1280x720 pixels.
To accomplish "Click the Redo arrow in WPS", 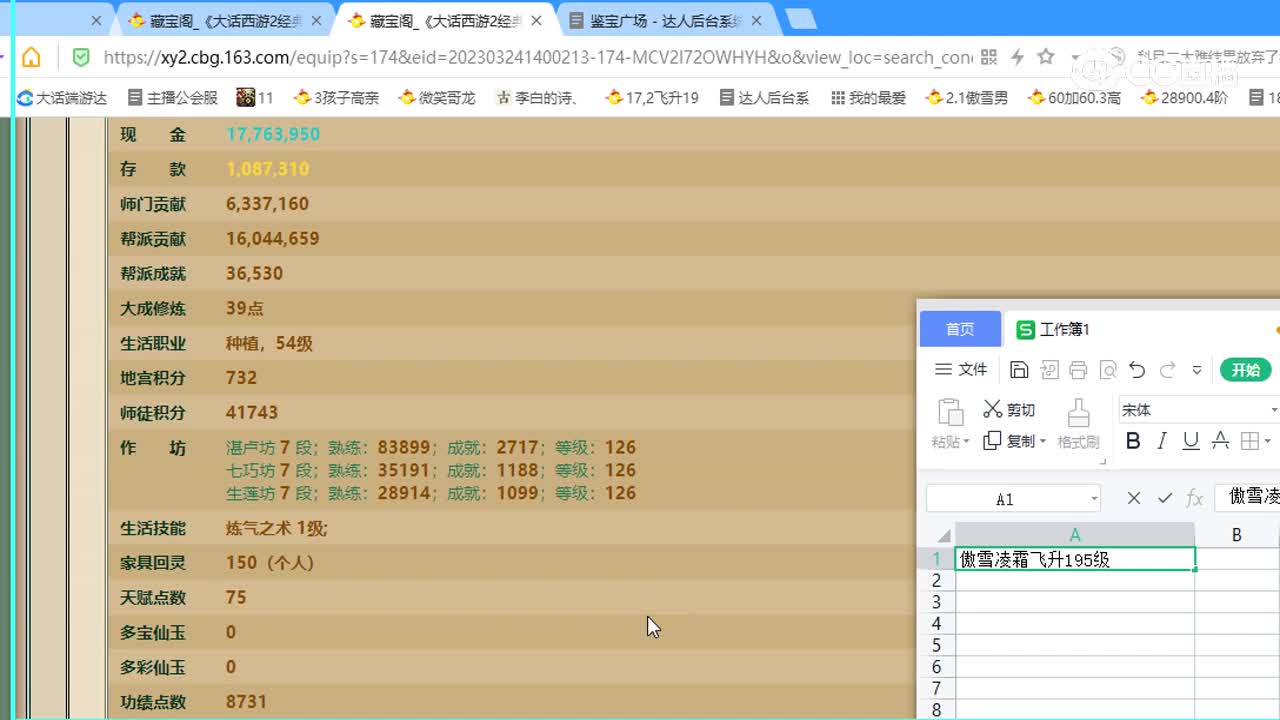I will point(1167,370).
